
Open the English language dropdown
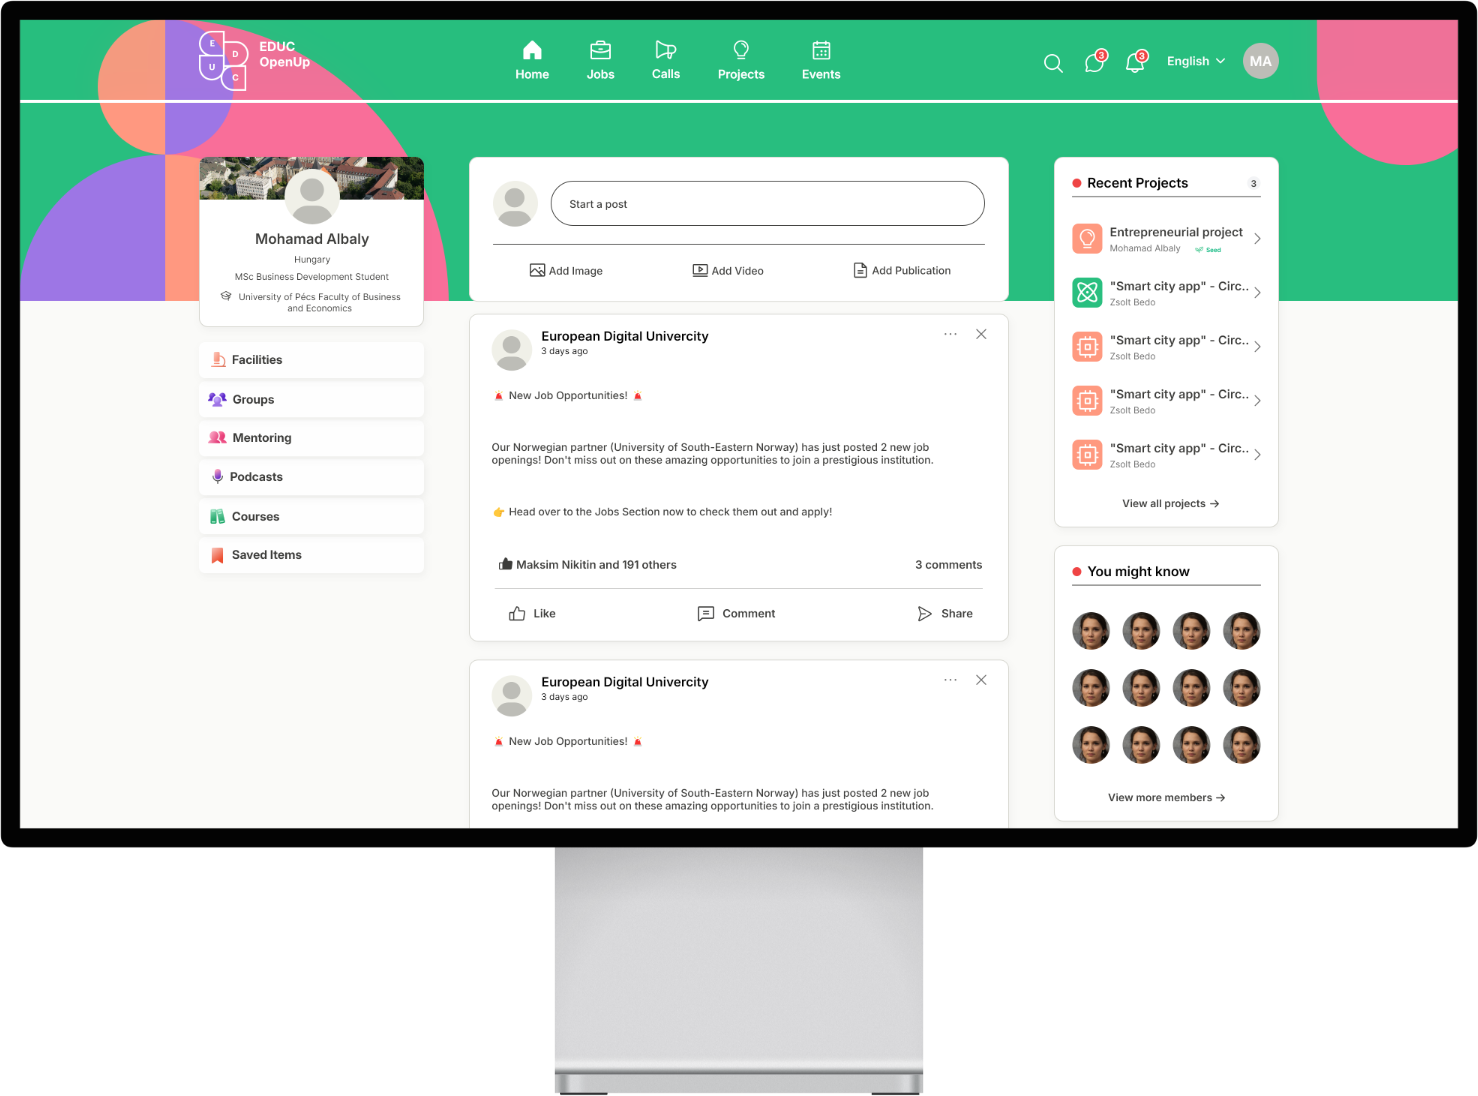click(x=1195, y=61)
